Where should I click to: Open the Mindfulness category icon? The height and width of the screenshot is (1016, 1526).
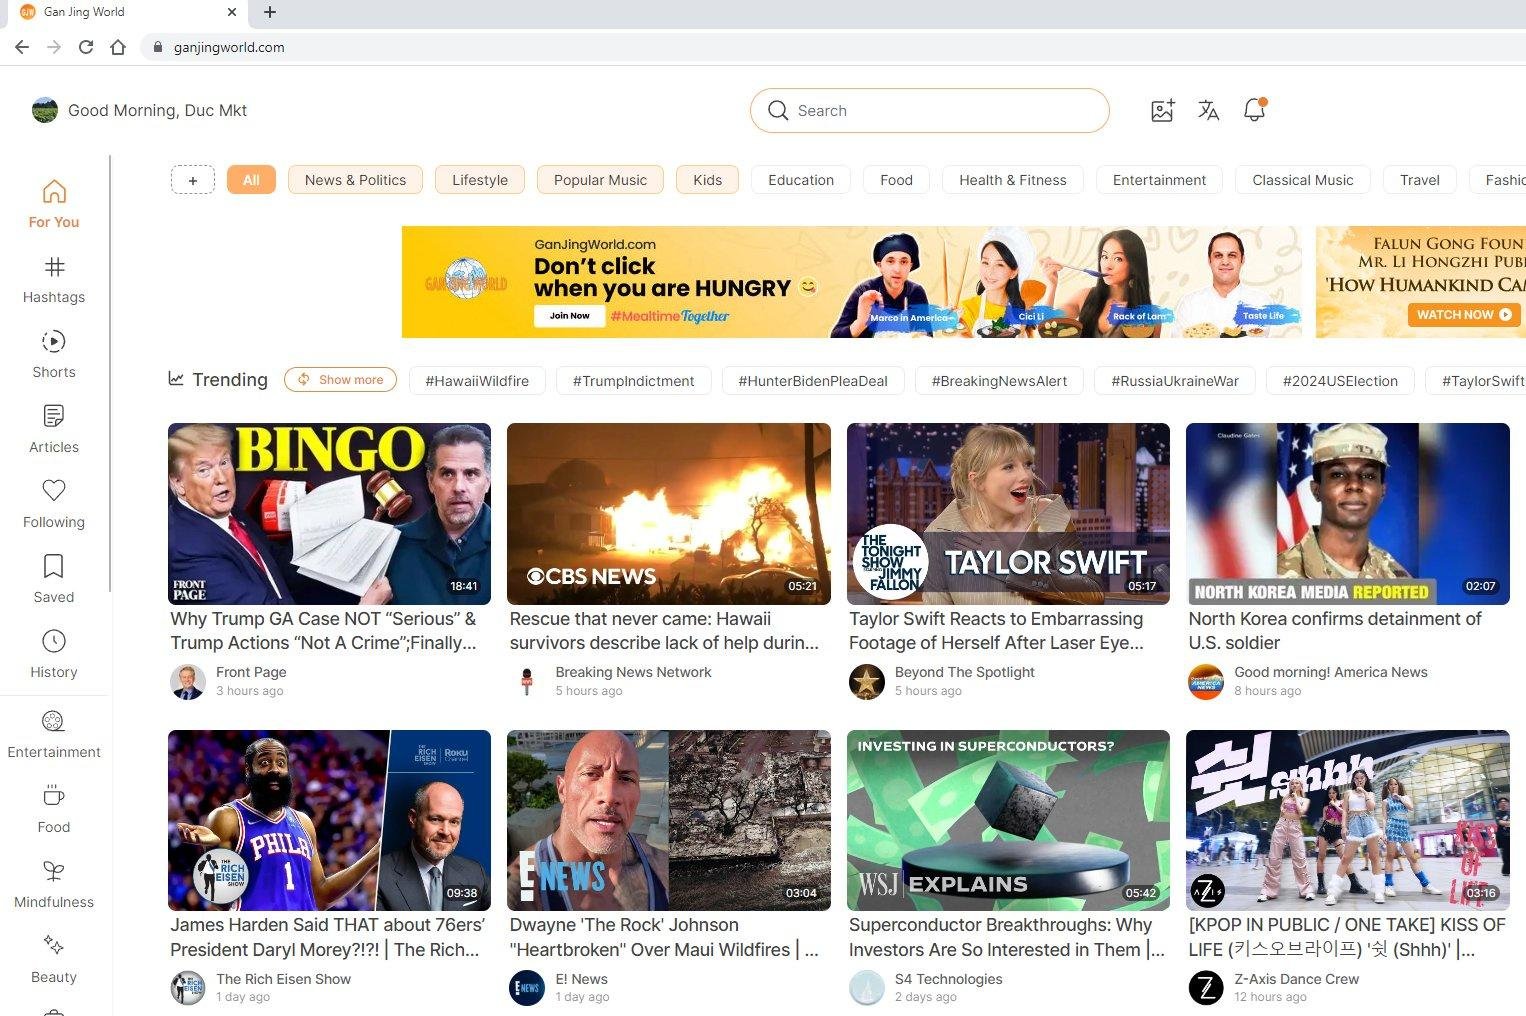tap(53, 883)
